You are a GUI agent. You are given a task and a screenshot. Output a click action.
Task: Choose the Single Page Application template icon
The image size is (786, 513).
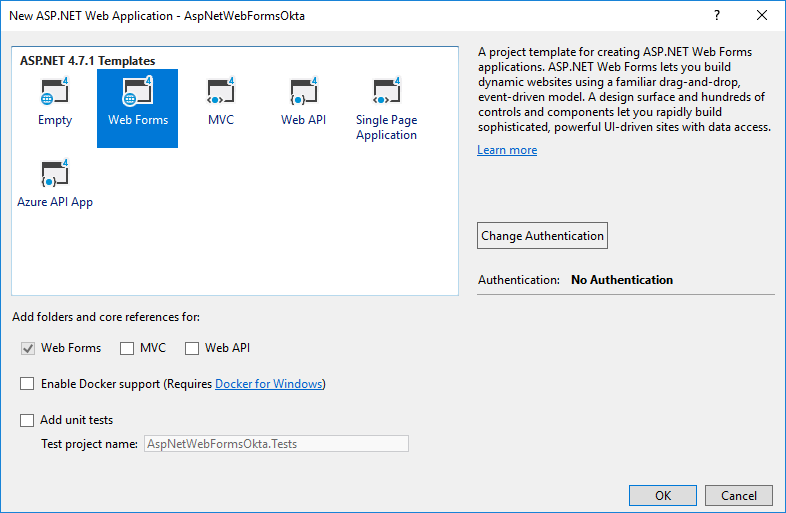386,93
